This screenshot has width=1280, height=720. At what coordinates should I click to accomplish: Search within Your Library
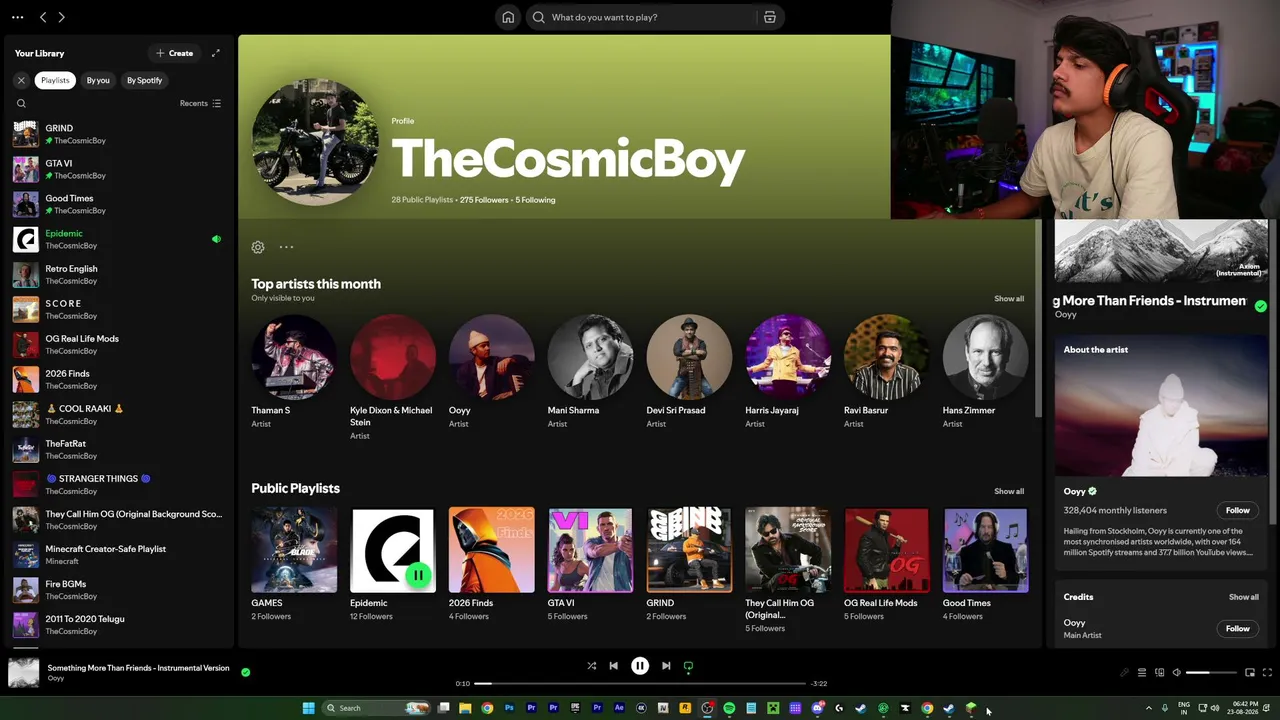[21, 103]
